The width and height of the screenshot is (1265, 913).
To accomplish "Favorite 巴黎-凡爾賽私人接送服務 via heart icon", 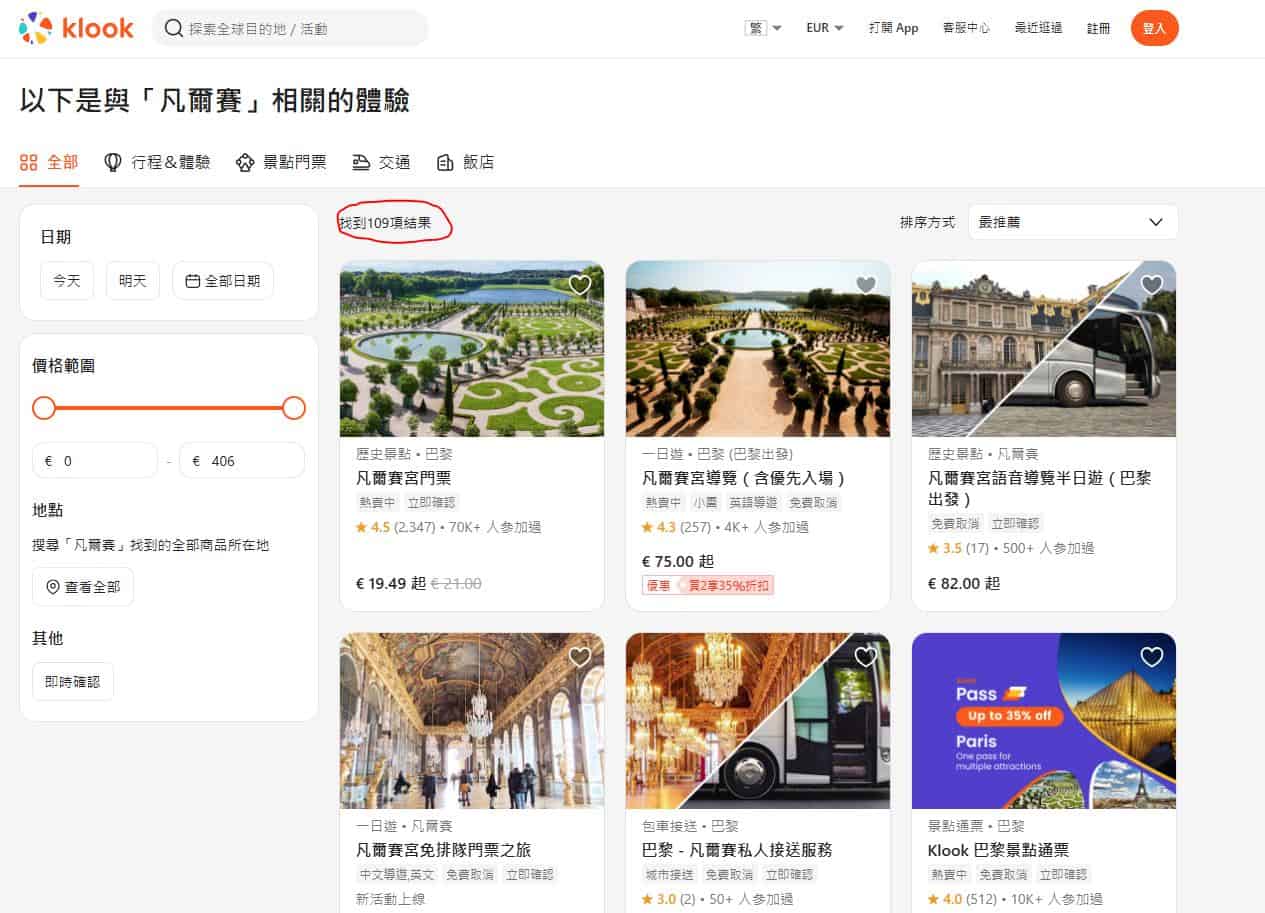I will (866, 657).
